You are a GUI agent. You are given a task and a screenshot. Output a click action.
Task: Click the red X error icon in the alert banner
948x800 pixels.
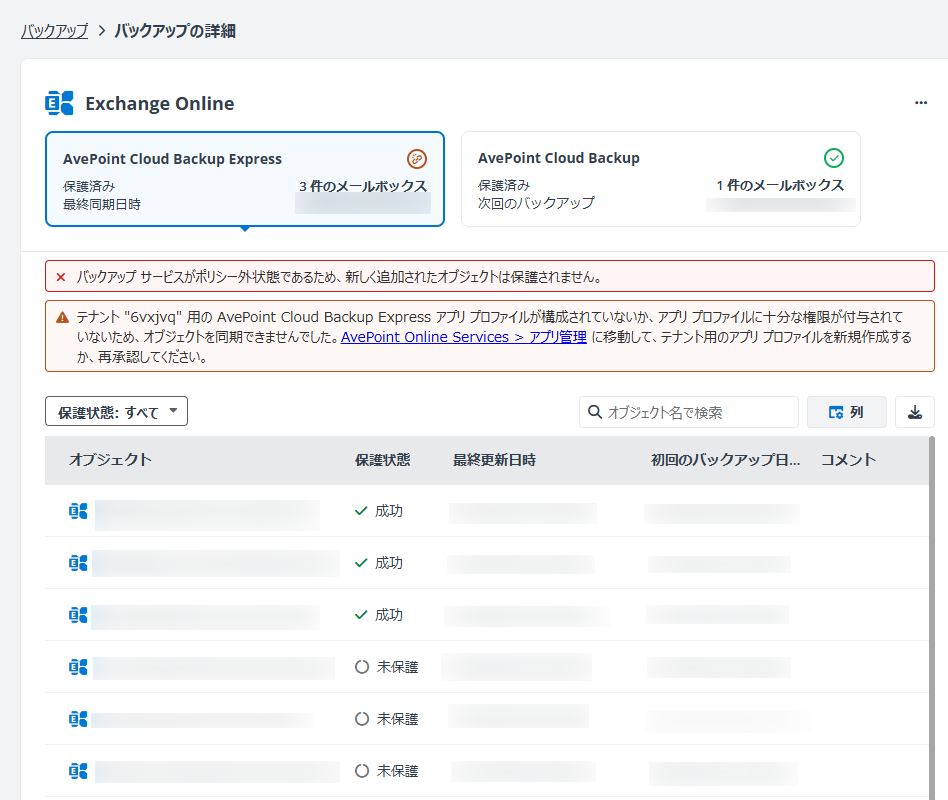pyautogui.click(x=60, y=277)
